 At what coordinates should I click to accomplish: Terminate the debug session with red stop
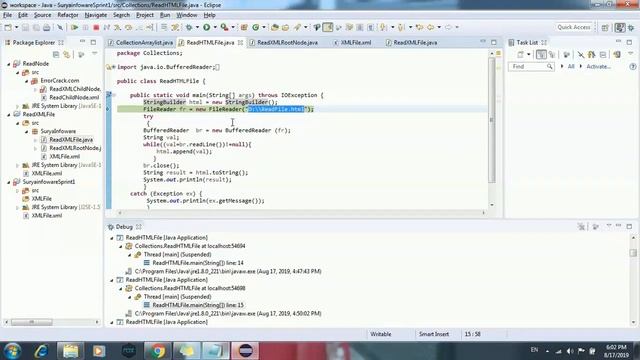(x=96, y=27)
